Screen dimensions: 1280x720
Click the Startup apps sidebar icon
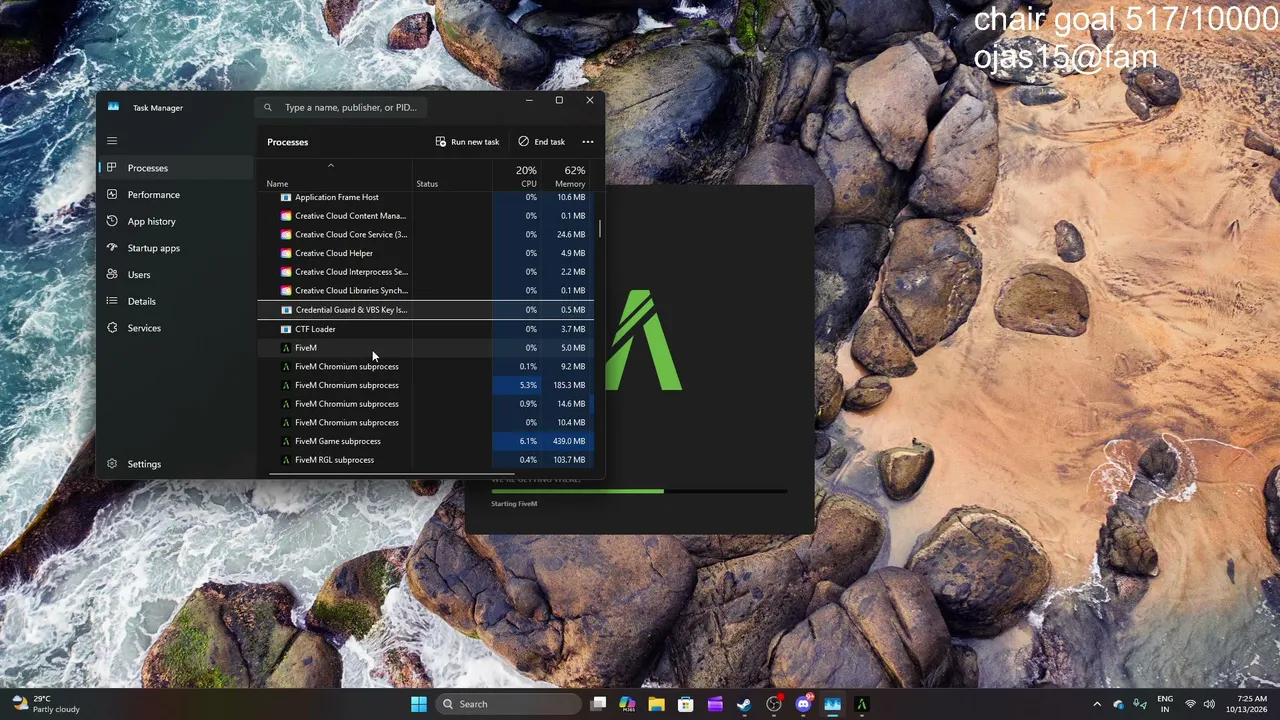(112, 248)
